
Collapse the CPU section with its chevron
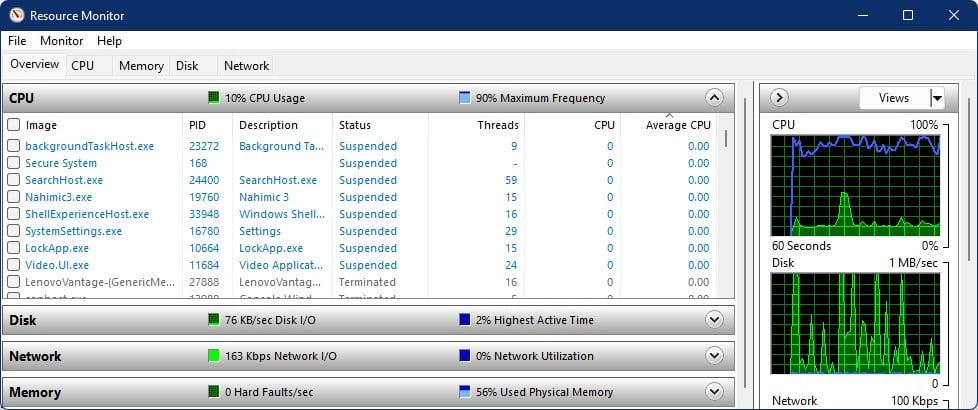(713, 98)
